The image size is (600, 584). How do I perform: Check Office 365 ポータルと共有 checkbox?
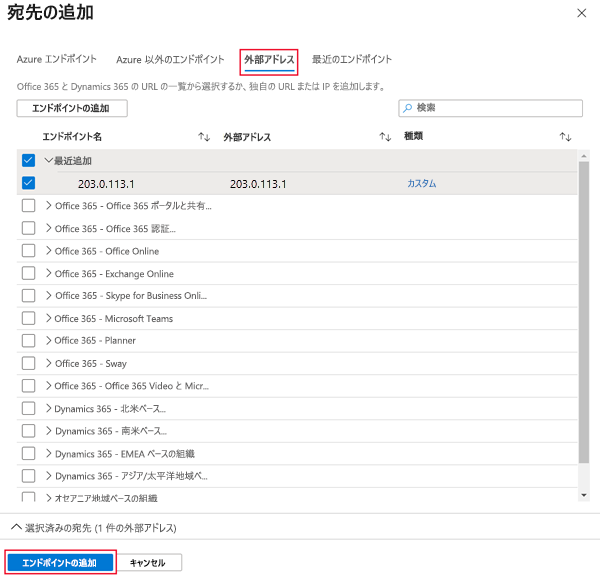pyautogui.click(x=28, y=206)
